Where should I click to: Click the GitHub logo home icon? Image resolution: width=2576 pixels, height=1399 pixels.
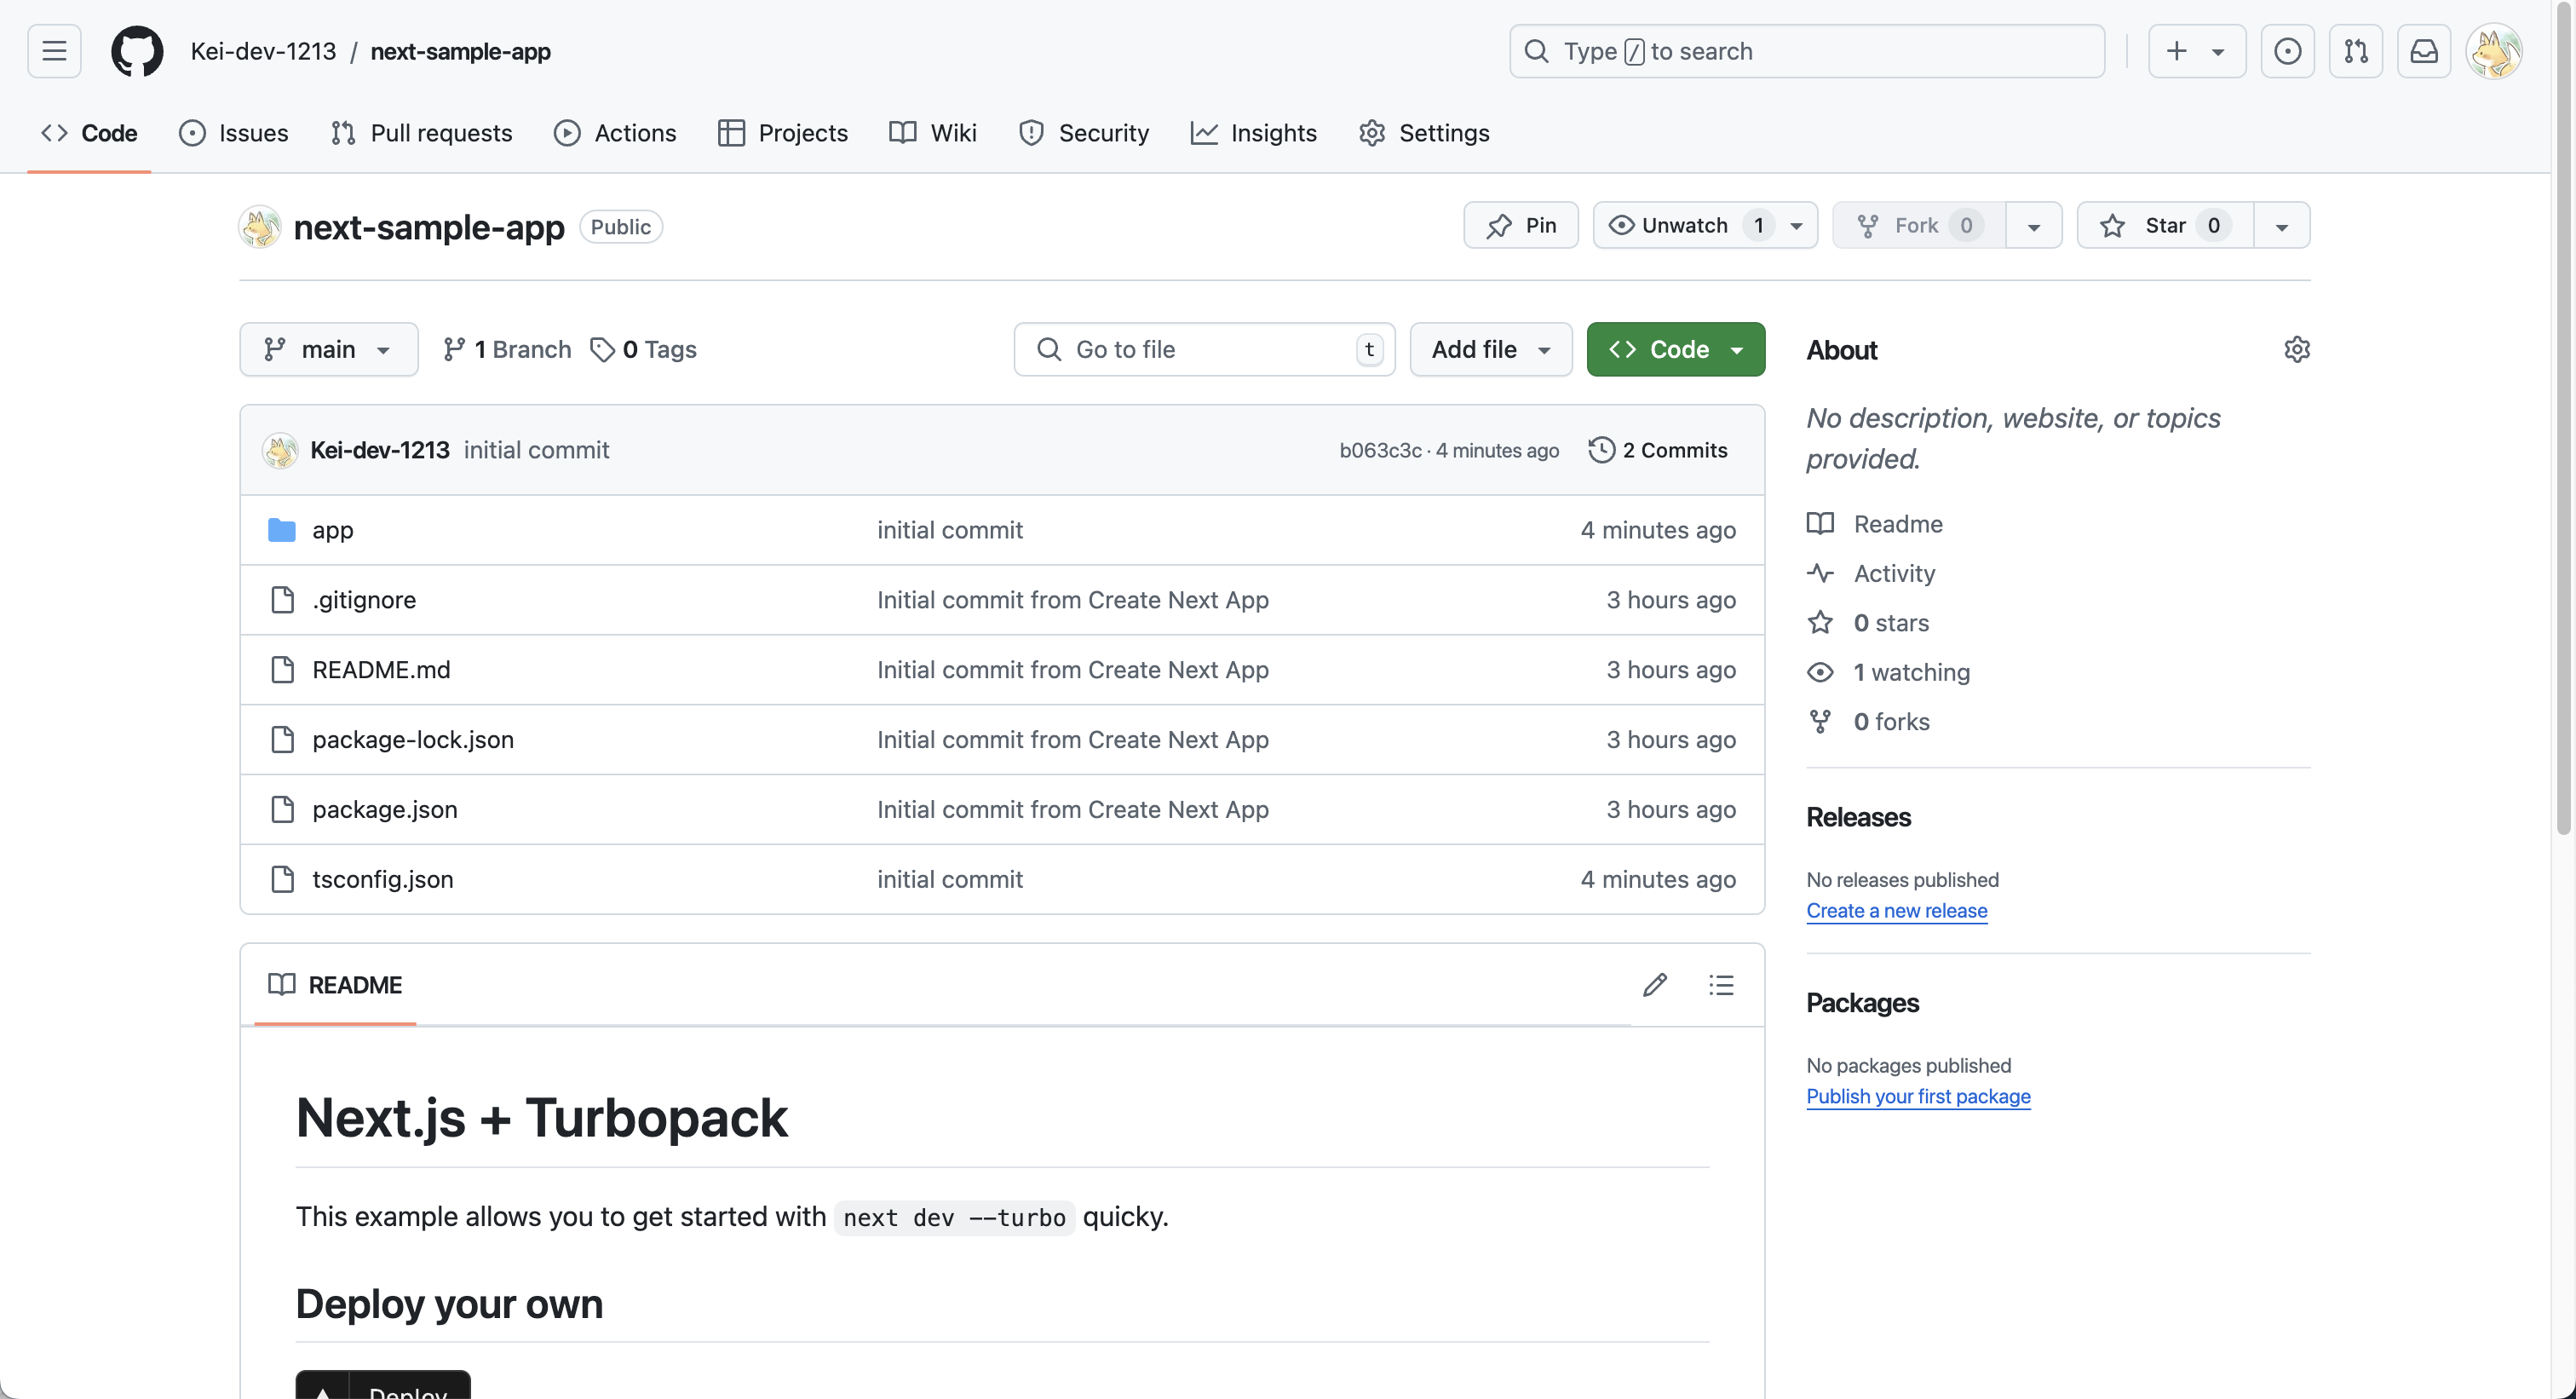[137, 51]
